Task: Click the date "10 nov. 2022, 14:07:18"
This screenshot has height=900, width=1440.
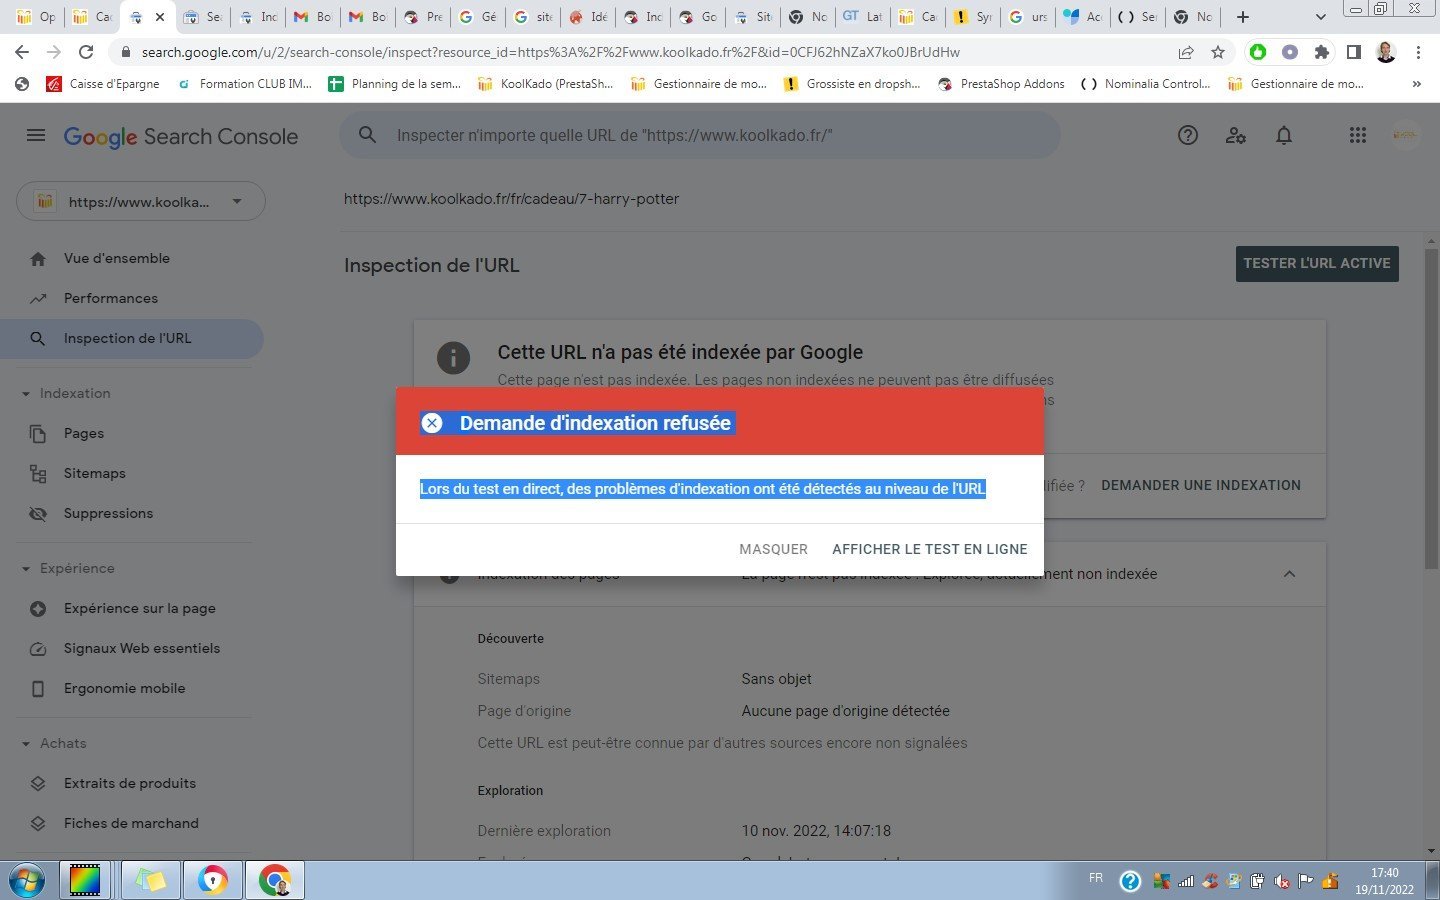Action: click(x=816, y=831)
